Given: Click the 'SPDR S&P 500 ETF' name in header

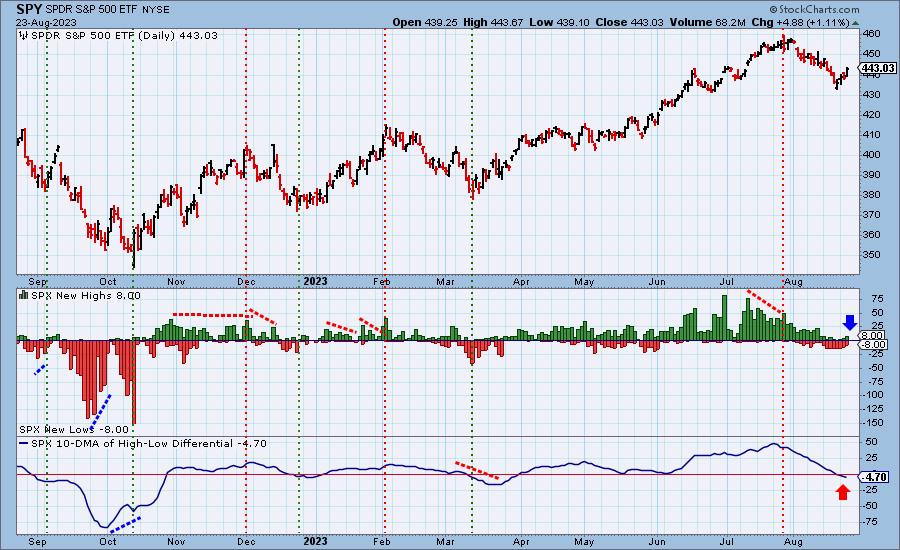Looking at the screenshot, I should point(91,10).
